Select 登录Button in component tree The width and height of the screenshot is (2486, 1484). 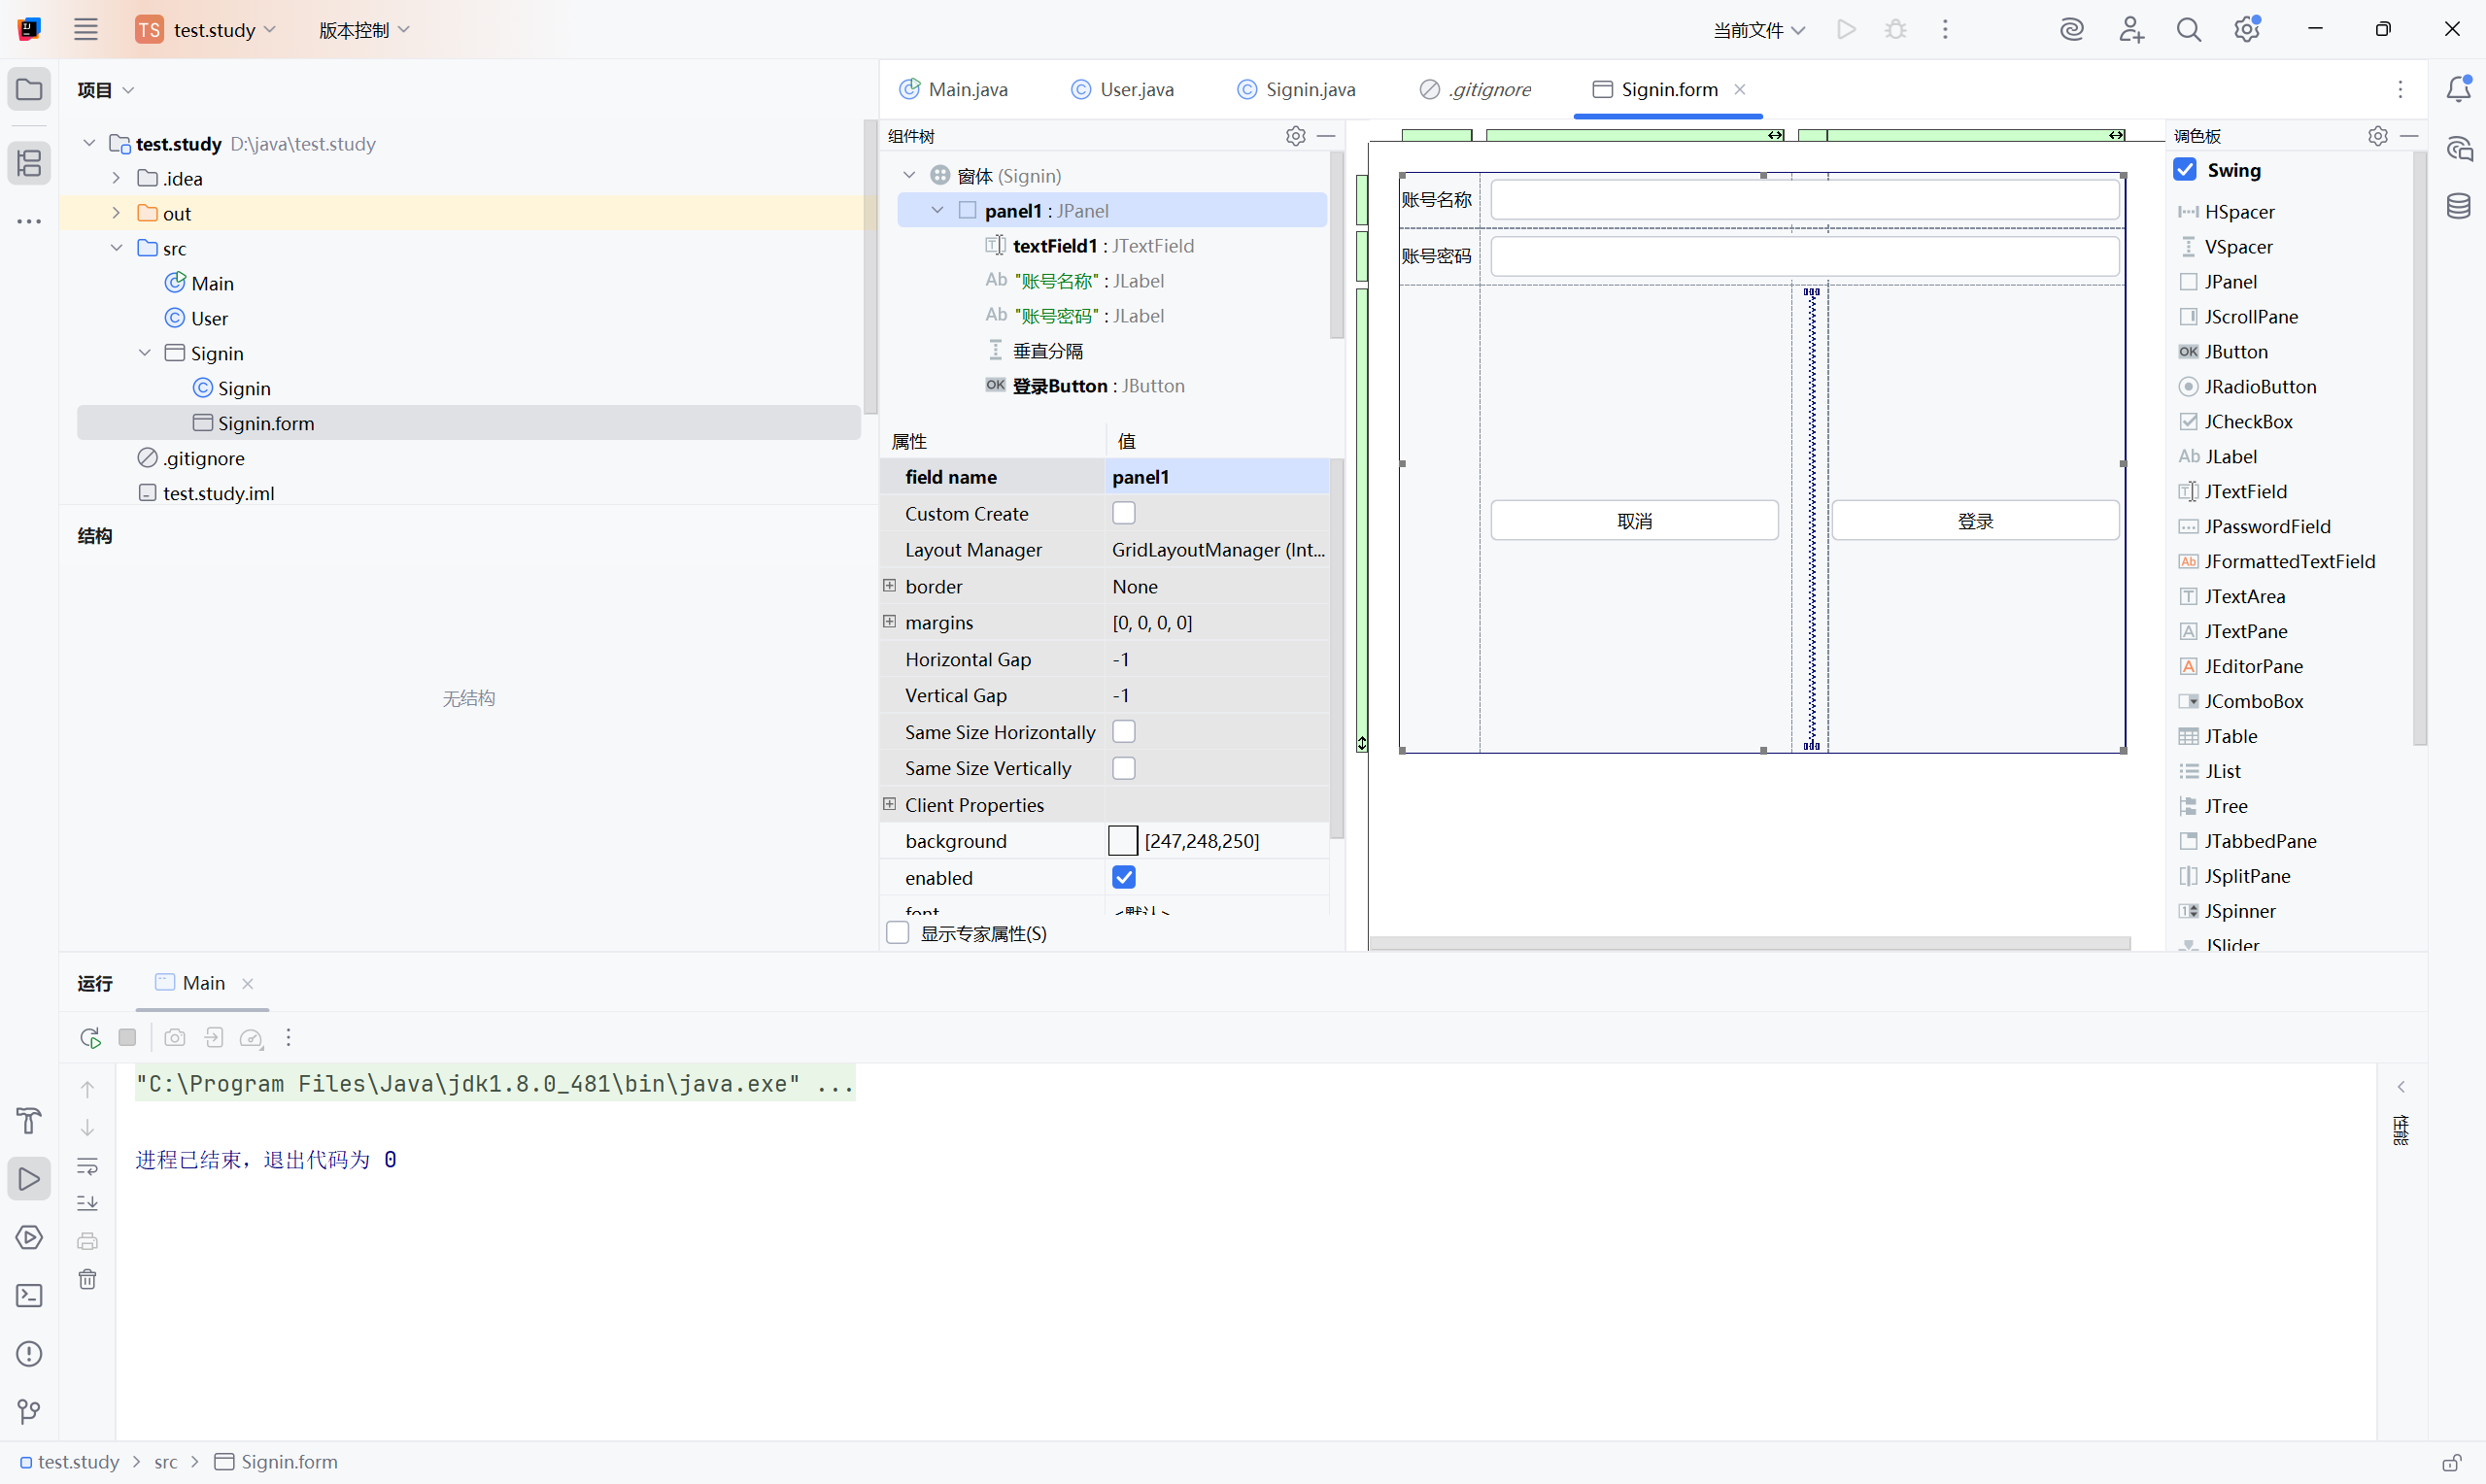pyautogui.click(x=1085, y=386)
